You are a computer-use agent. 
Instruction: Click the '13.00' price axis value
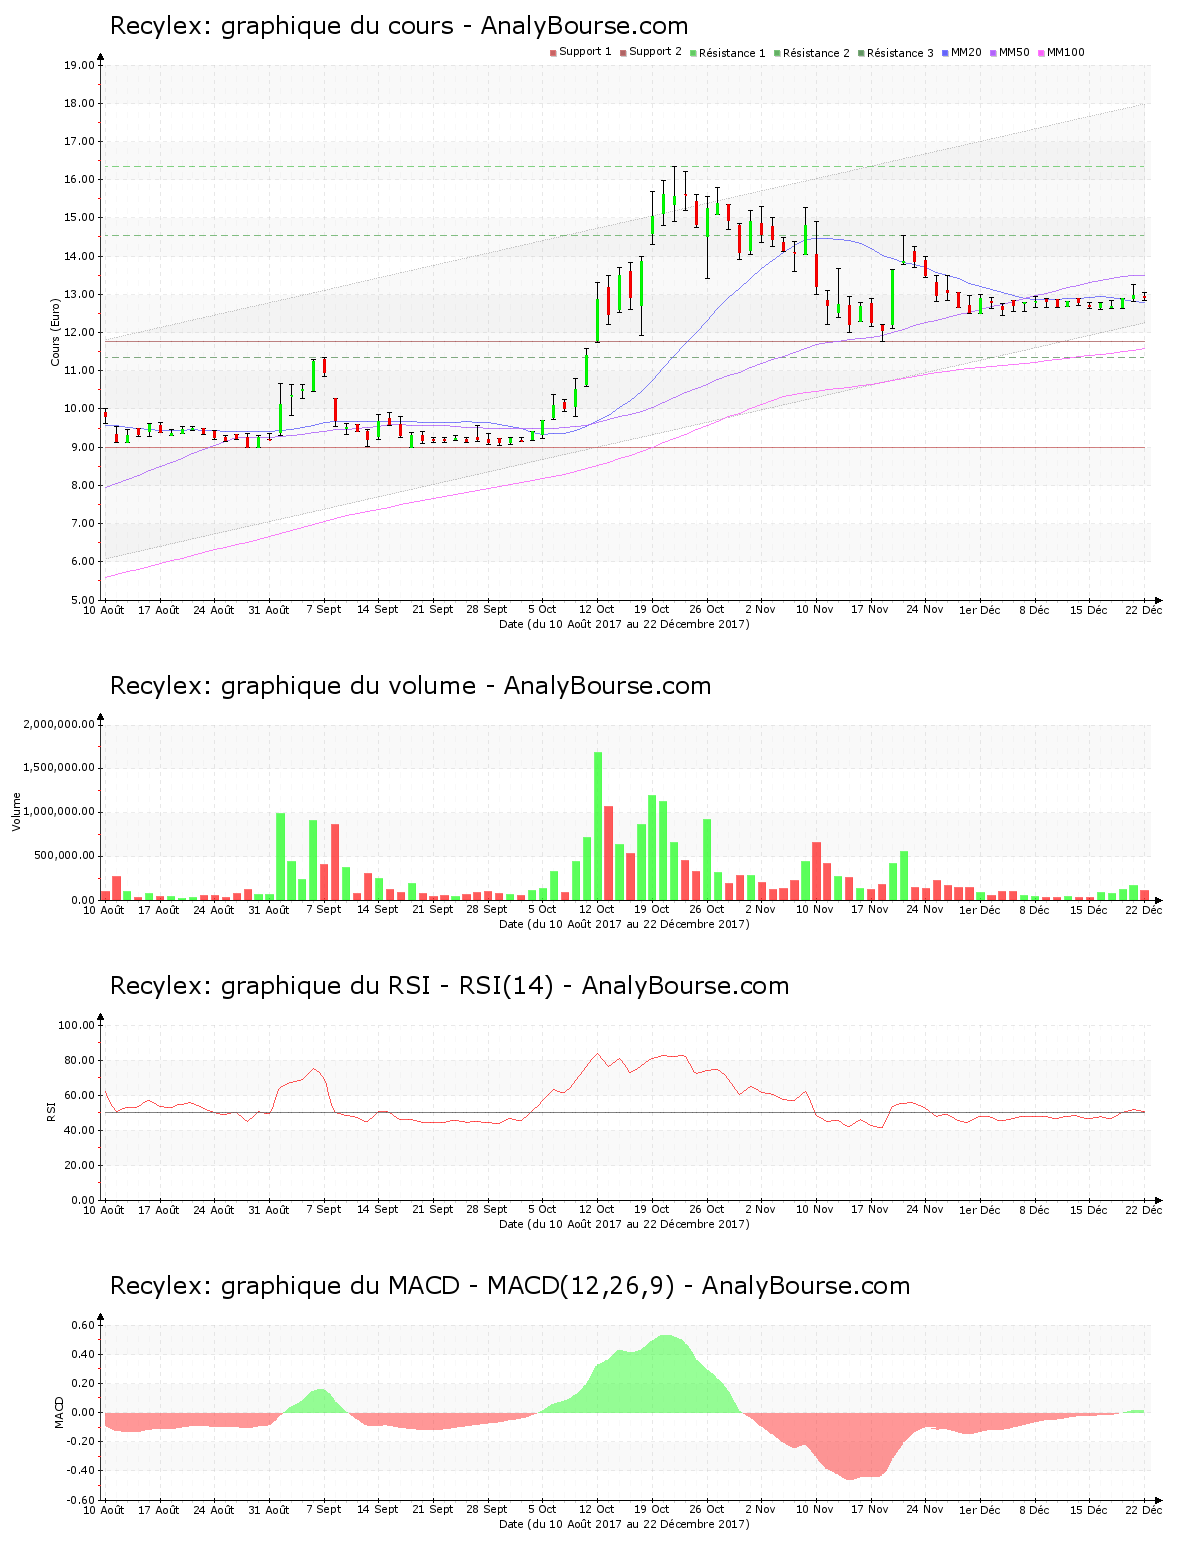click(x=79, y=295)
